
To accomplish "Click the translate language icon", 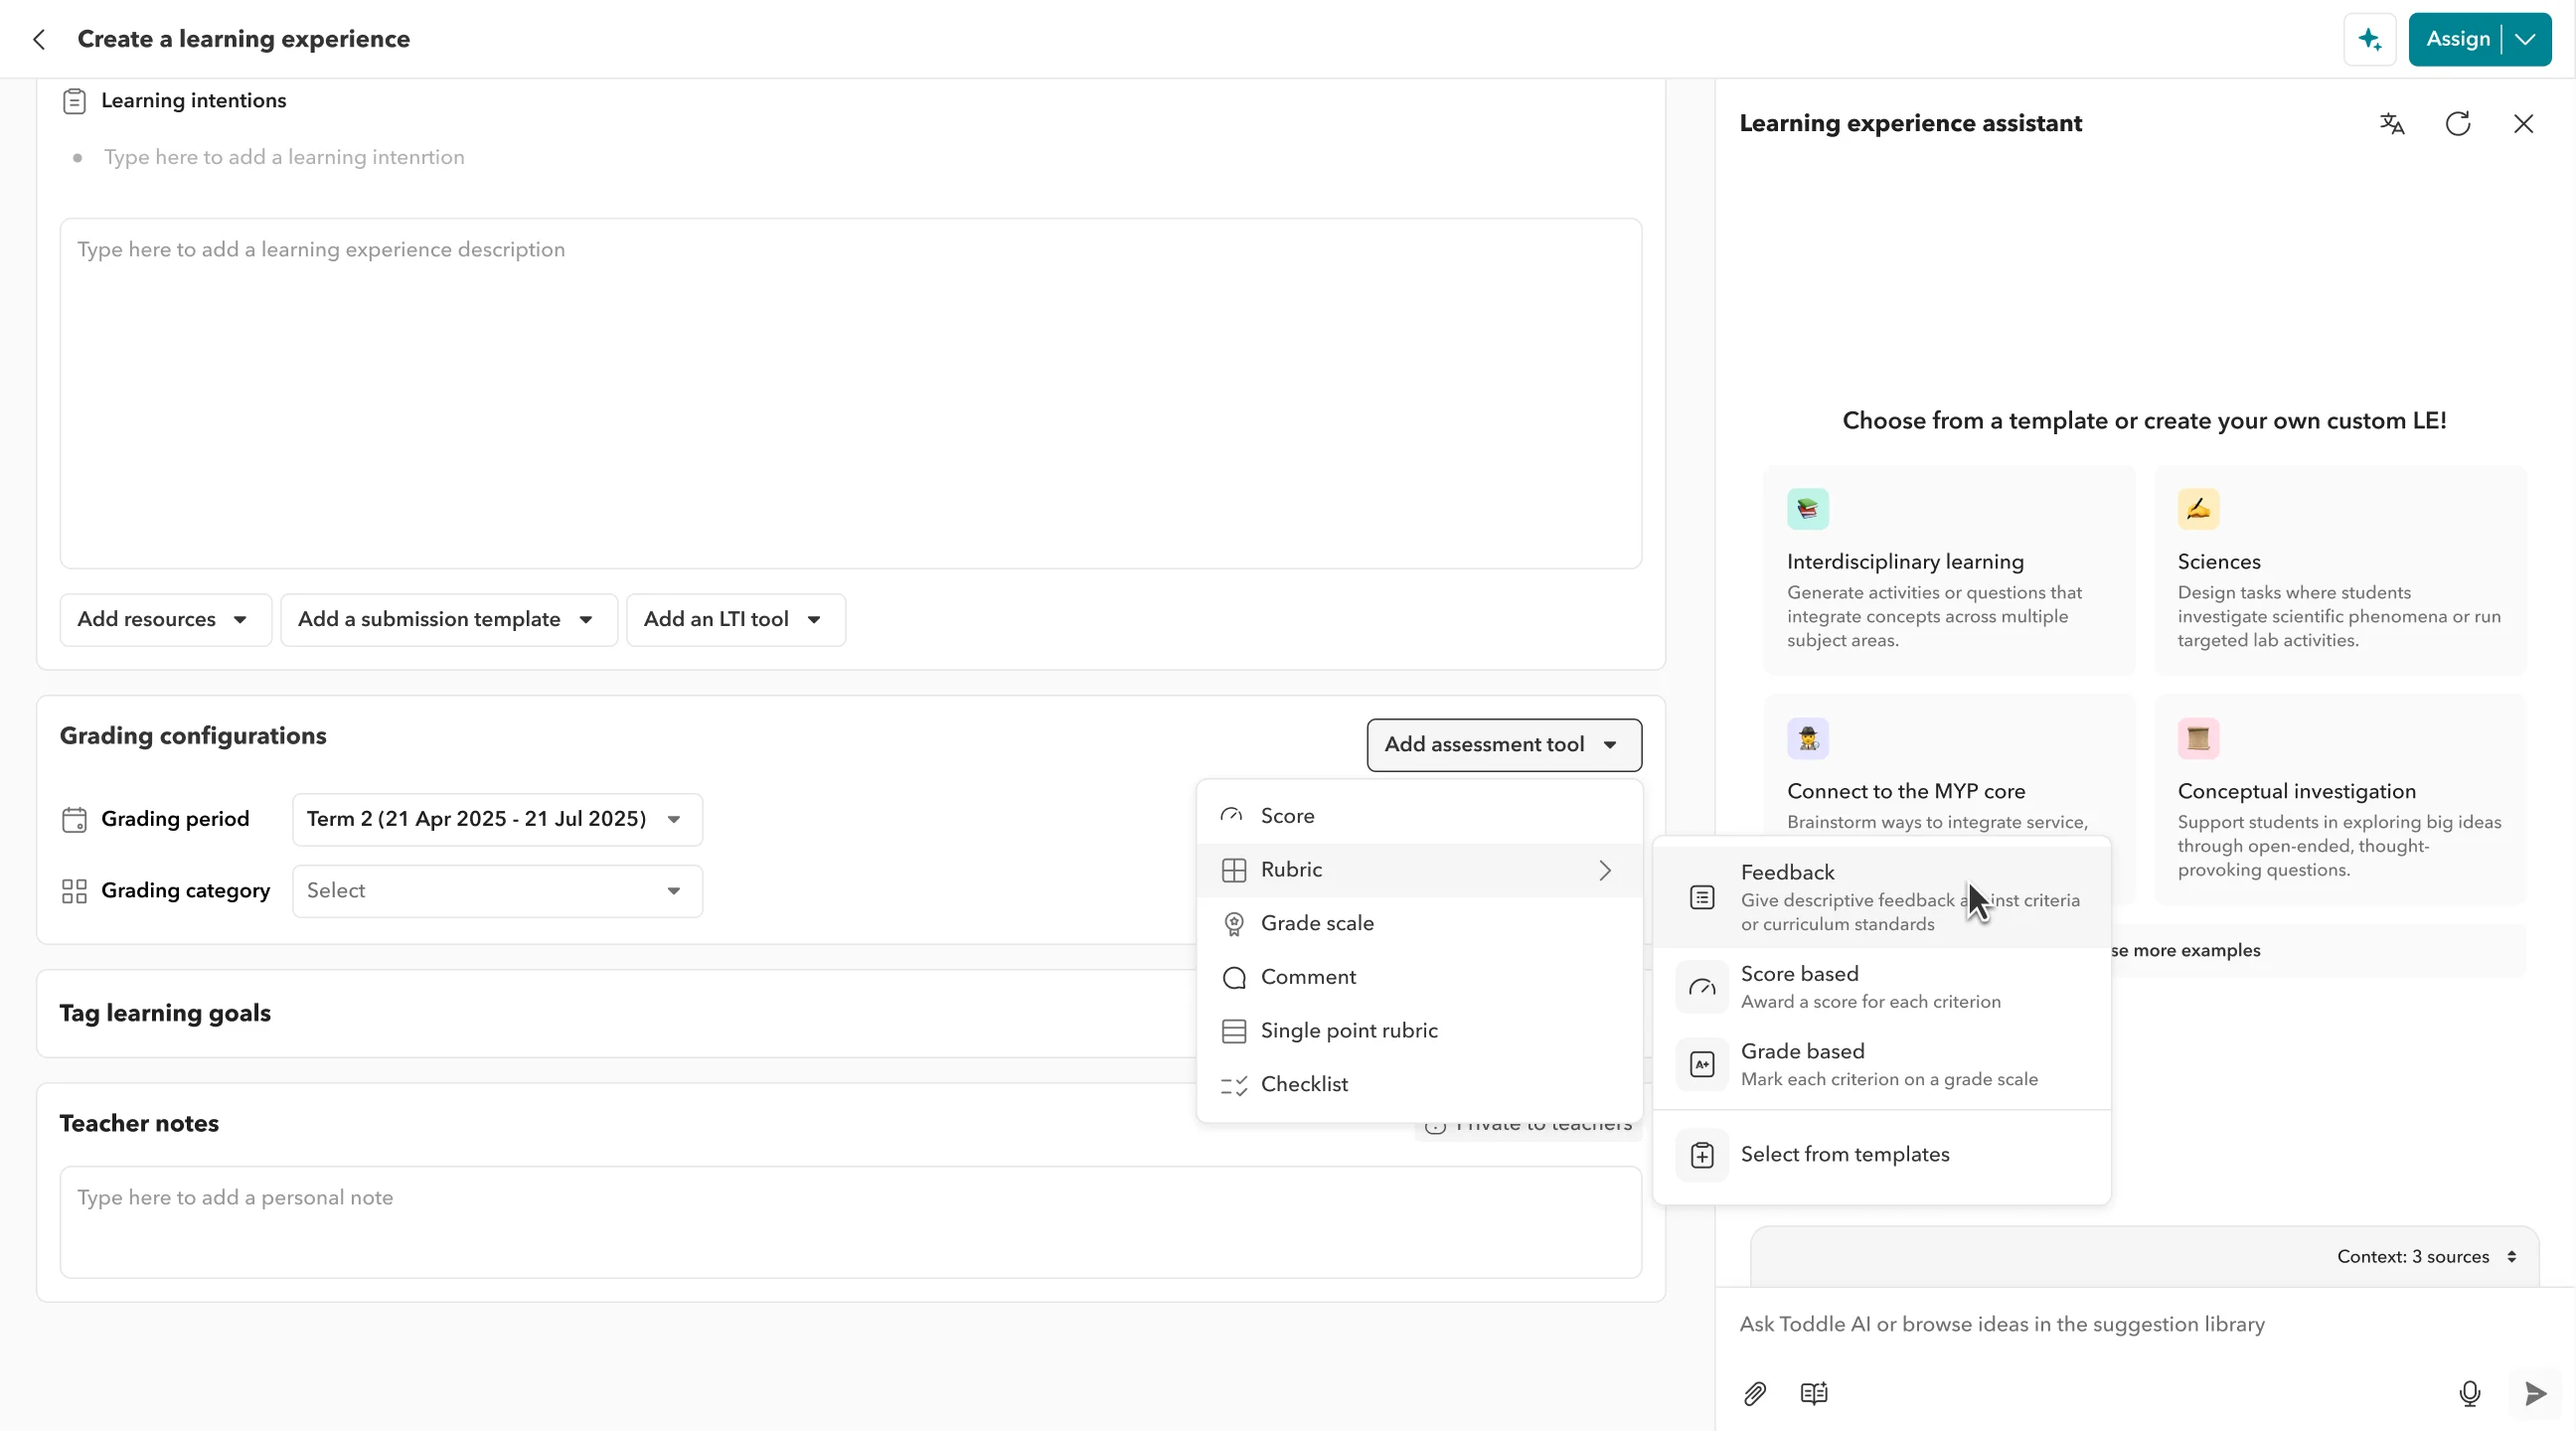I will [x=2392, y=124].
